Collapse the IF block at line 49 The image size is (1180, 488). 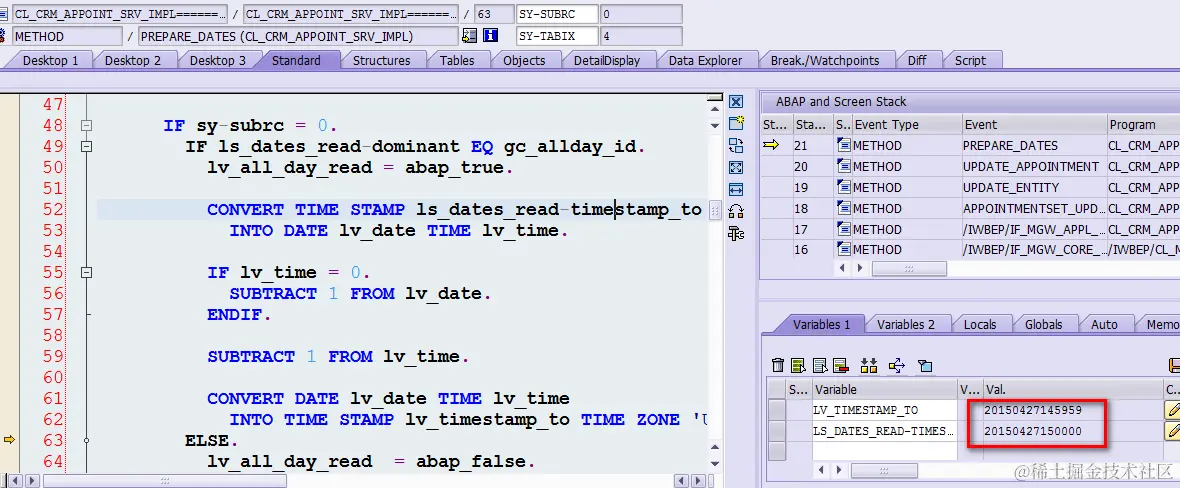pyautogui.click(x=87, y=147)
